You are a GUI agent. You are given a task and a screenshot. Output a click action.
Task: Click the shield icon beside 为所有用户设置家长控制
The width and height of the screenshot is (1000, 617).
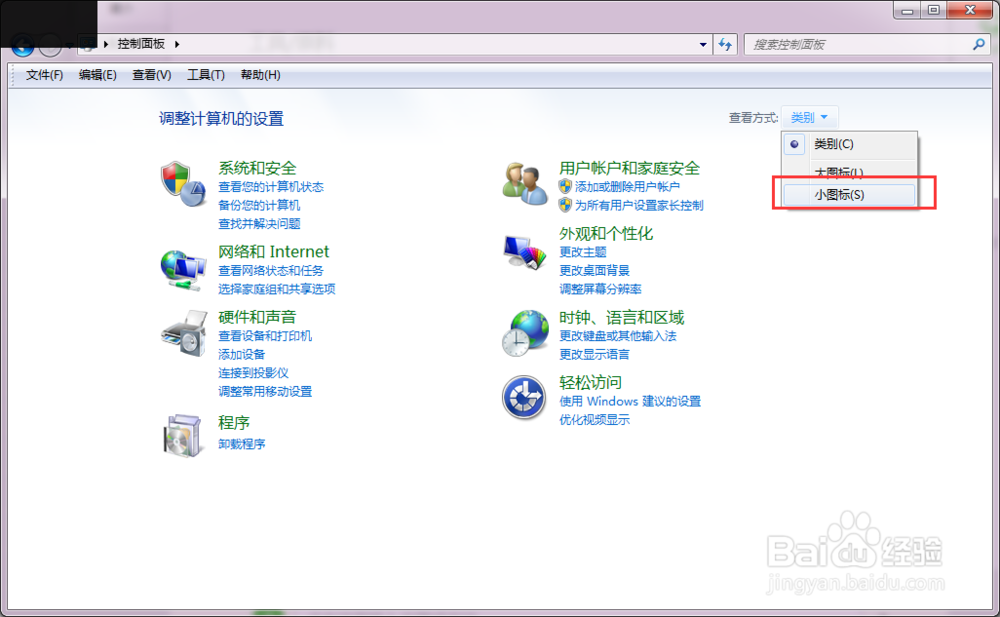565,205
